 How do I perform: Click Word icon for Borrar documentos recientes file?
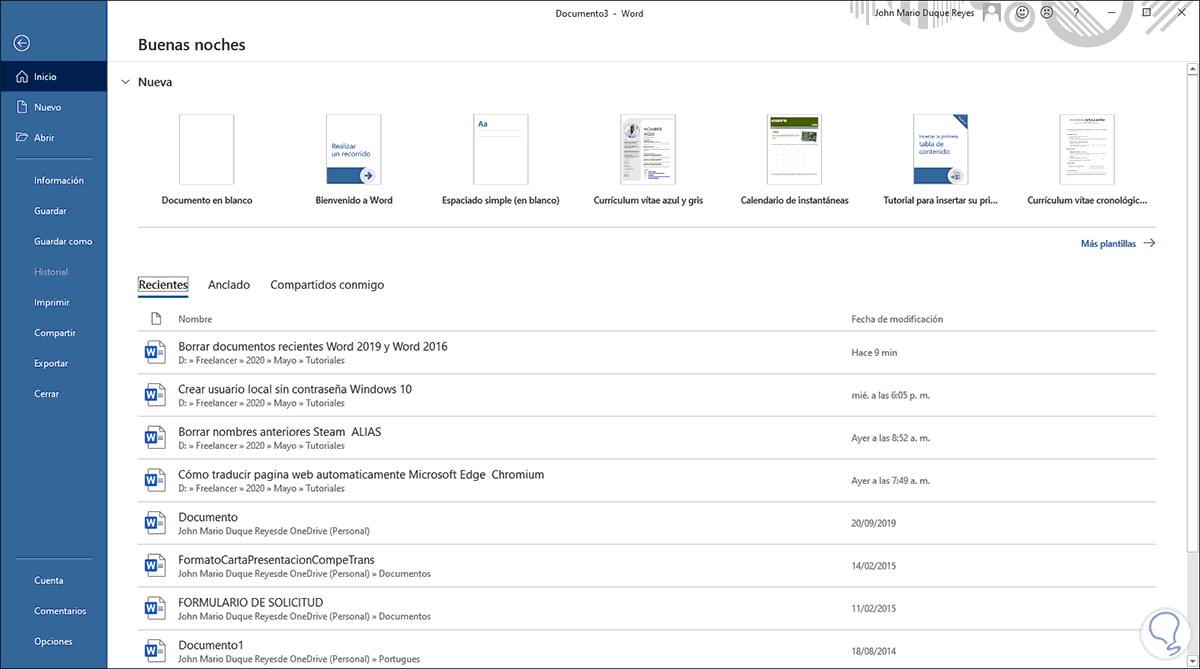[155, 352]
